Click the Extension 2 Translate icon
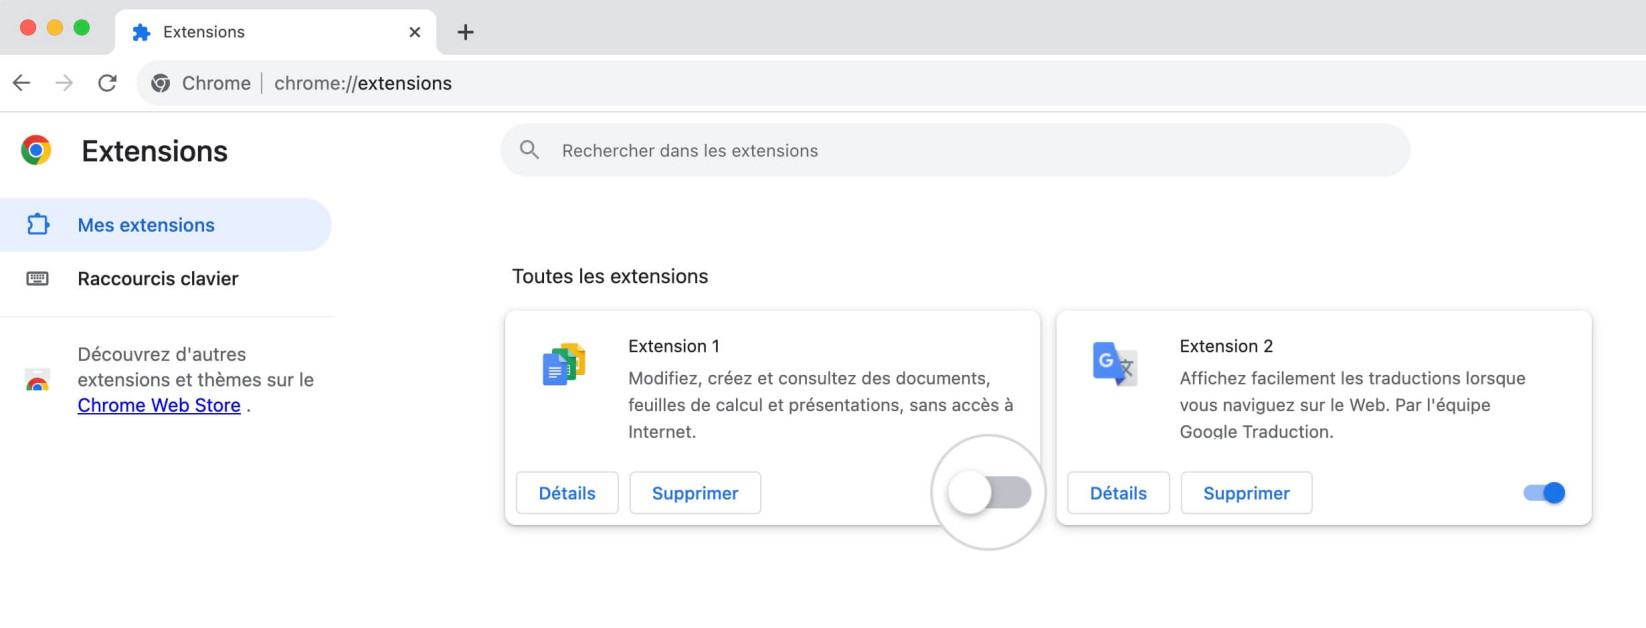The image size is (1646, 628). [x=1115, y=365]
